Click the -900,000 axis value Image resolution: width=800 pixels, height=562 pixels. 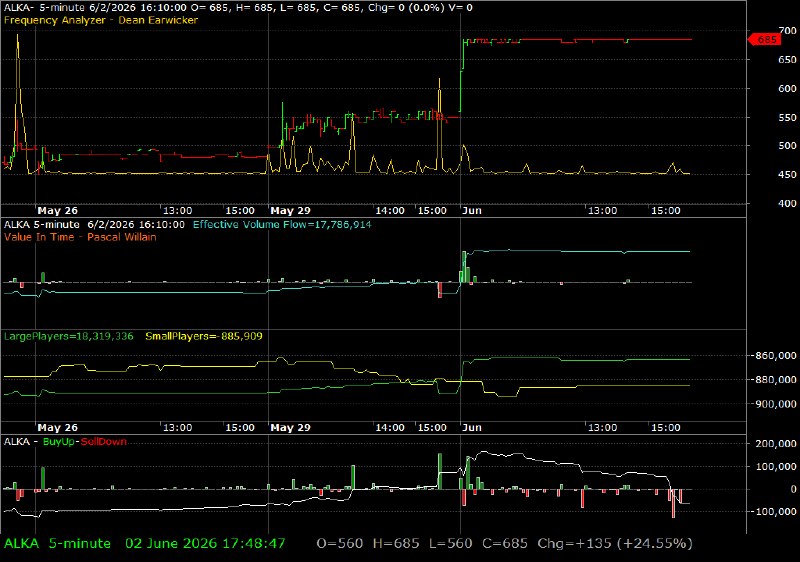click(x=774, y=404)
